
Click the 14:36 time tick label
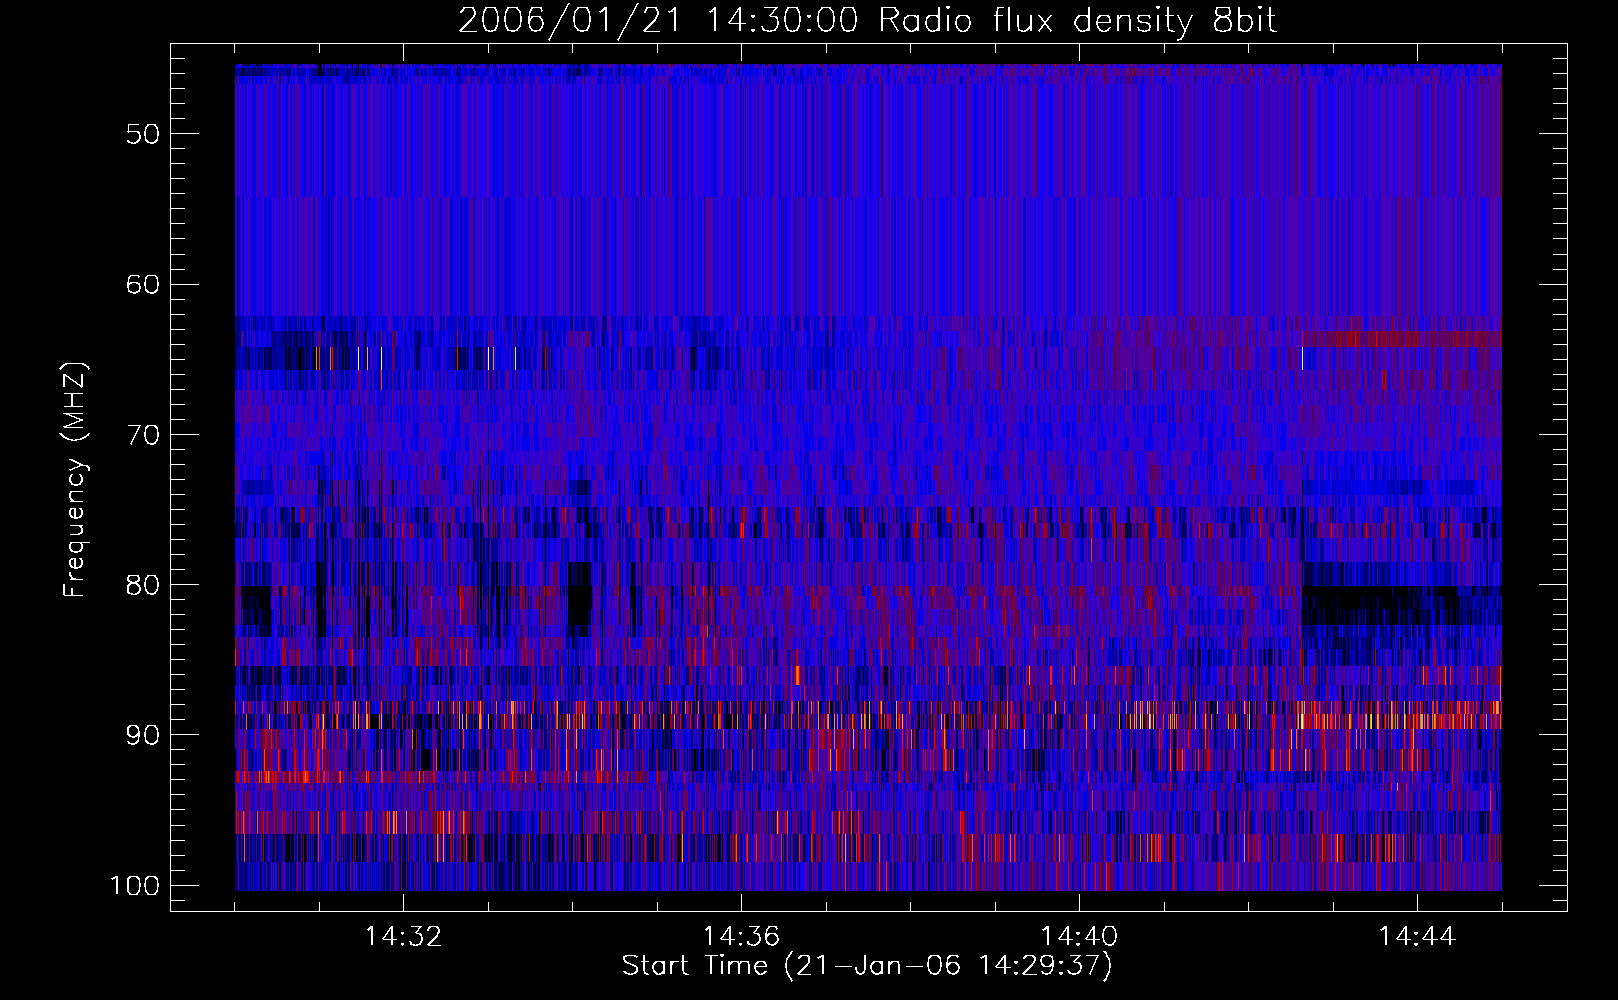[741, 937]
